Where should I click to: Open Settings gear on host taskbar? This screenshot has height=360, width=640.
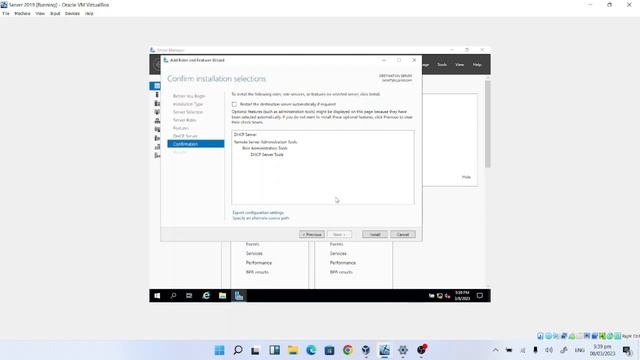pyautogui.click(x=403, y=350)
